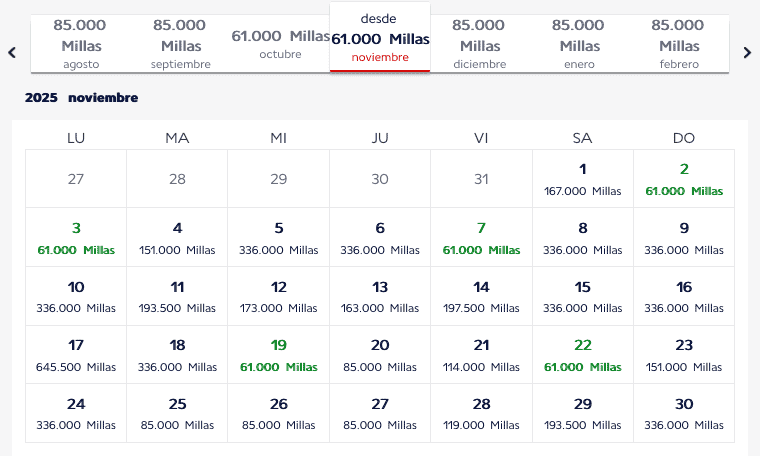Click the previous months left arrow
Image resolution: width=760 pixels, height=456 pixels.
pyautogui.click(x=12, y=53)
